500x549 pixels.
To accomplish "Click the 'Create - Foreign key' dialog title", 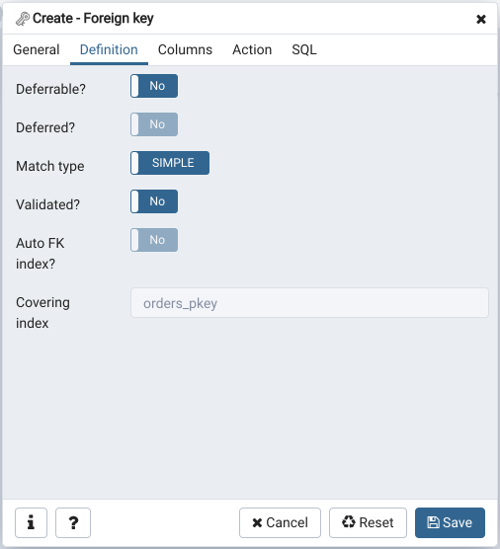I will pos(93,18).
